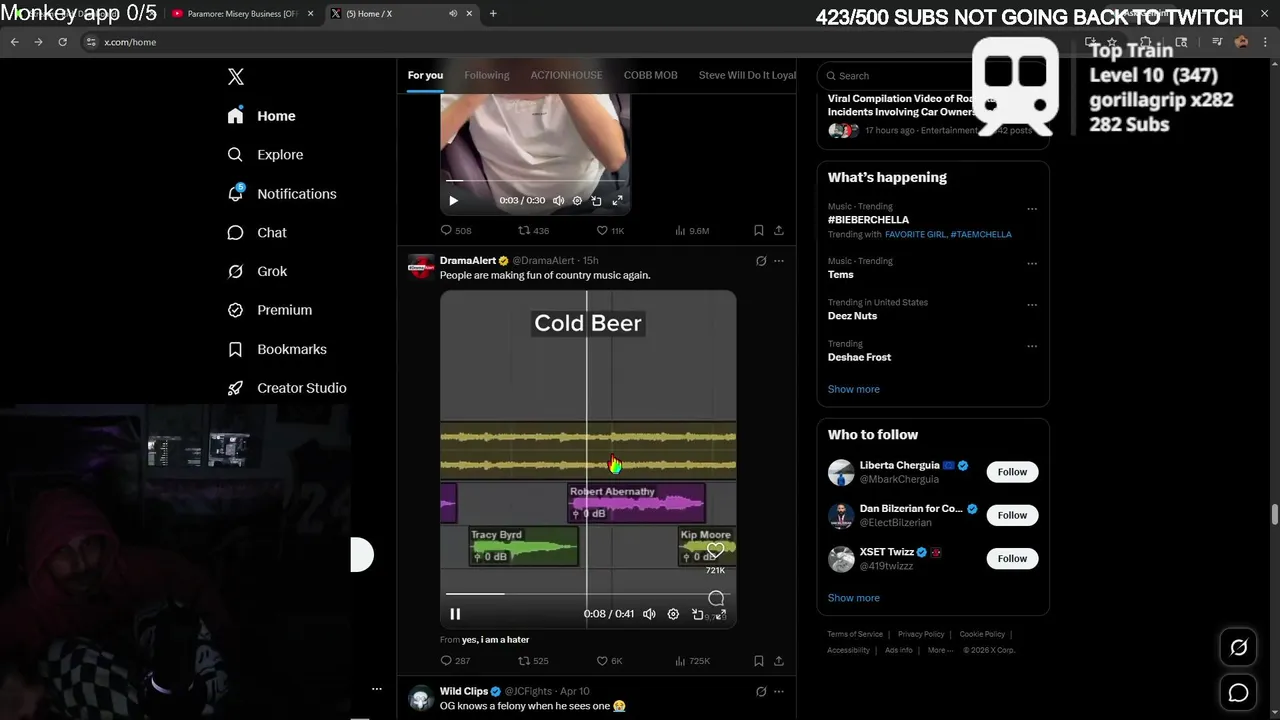Open settings gear of the top video
Image resolution: width=1280 pixels, height=720 pixels.
(x=577, y=201)
